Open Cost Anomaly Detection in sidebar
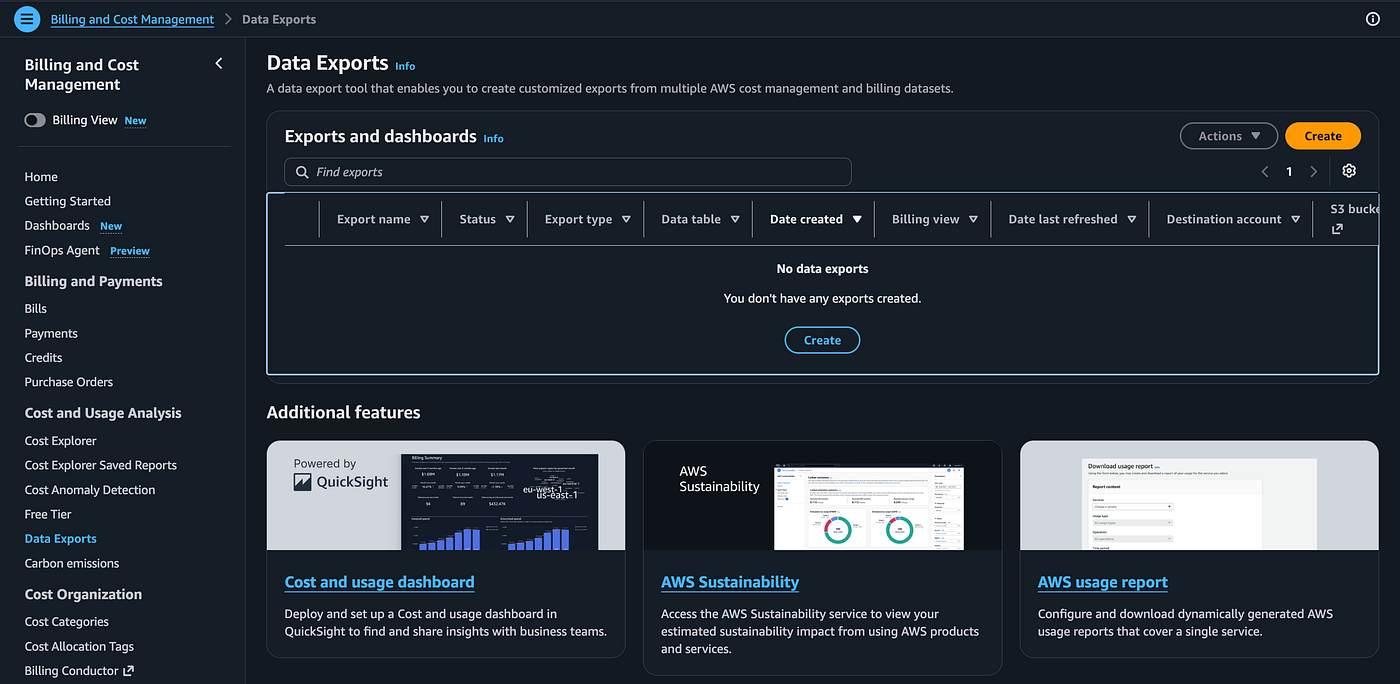 [90, 490]
